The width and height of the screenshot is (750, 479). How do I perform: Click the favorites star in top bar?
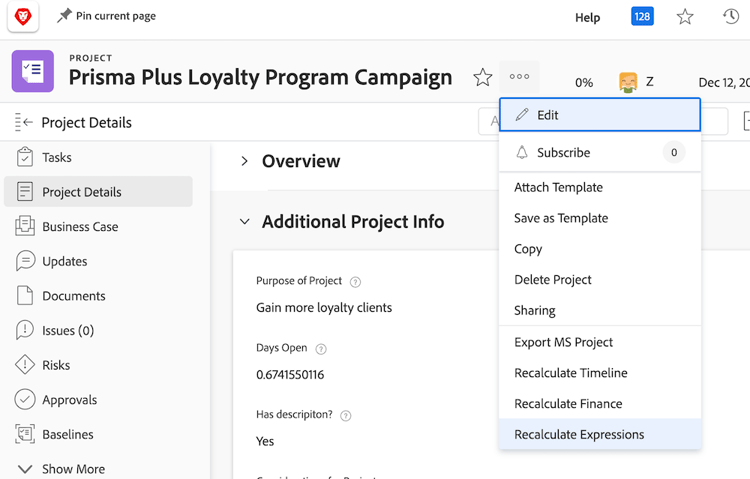click(x=685, y=17)
